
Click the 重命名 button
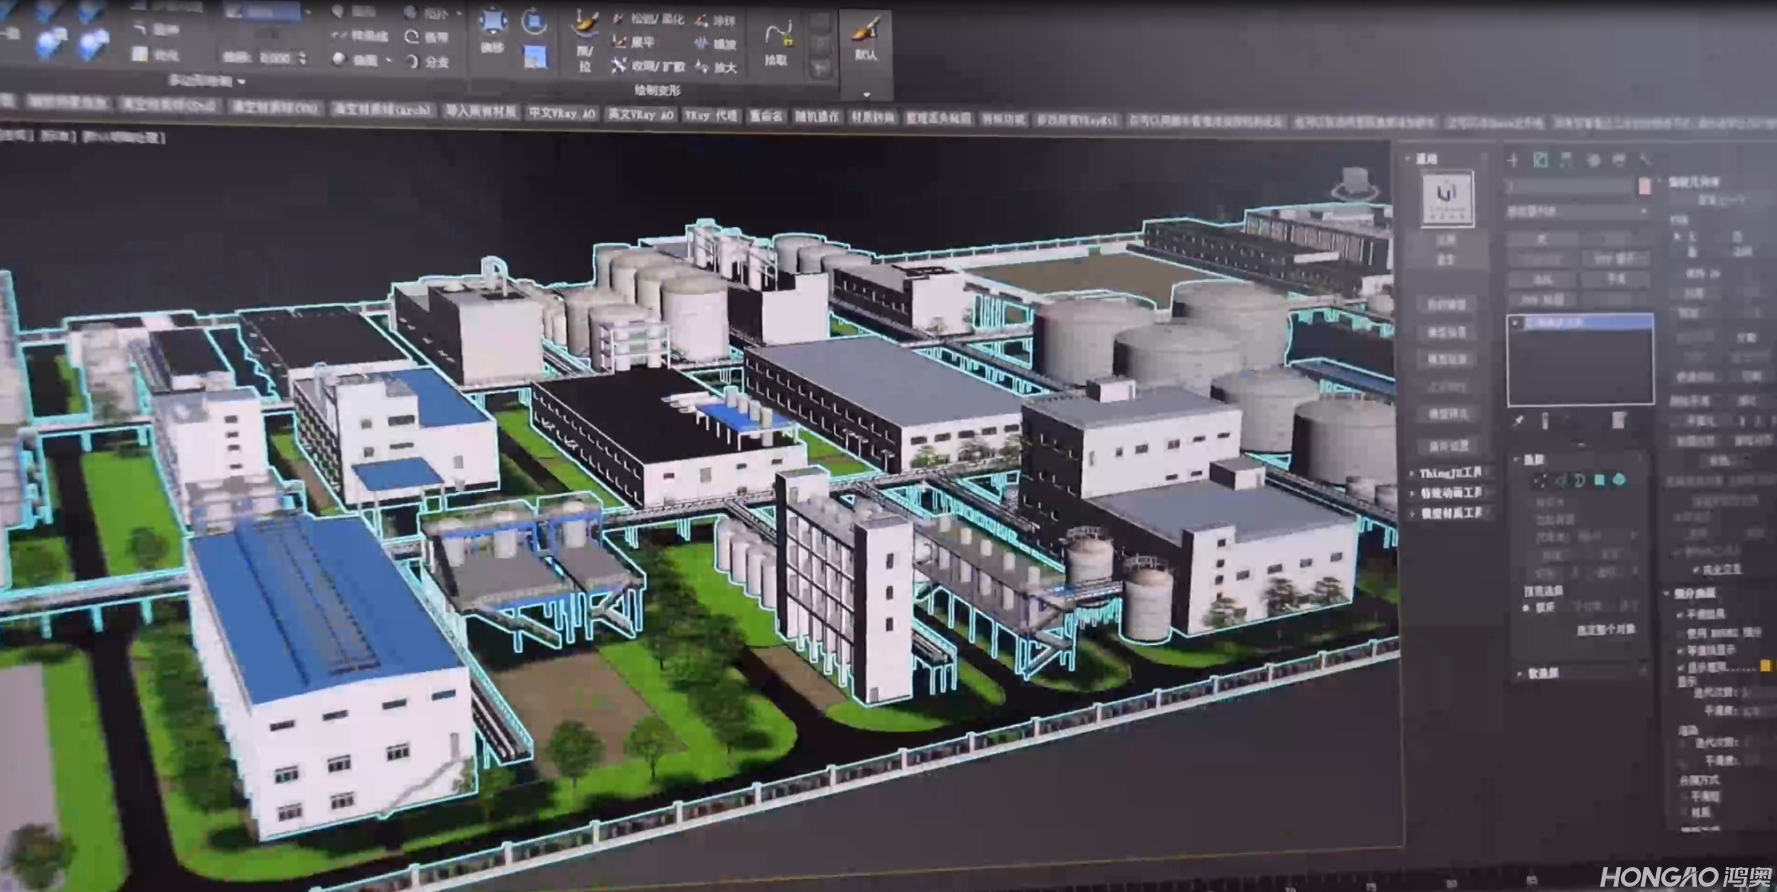766,116
